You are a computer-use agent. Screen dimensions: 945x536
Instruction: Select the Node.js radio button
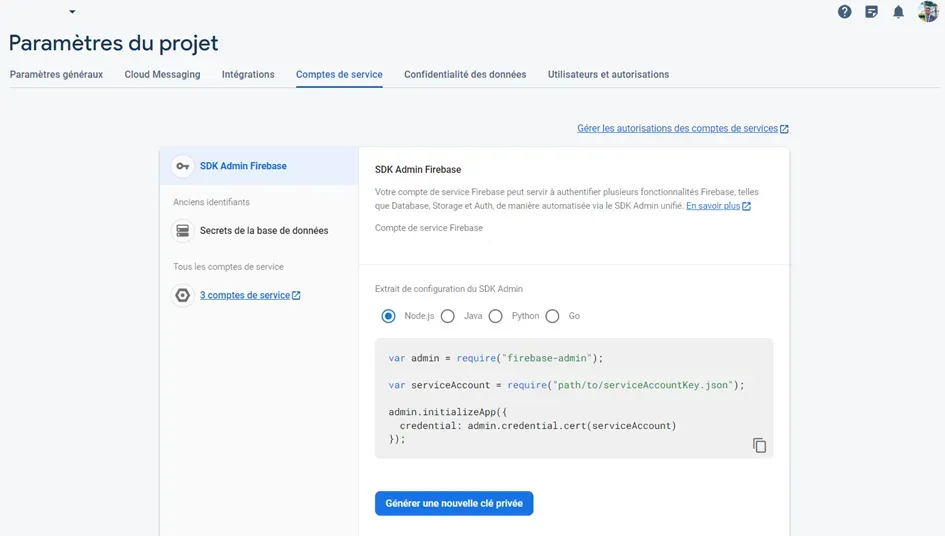click(388, 316)
